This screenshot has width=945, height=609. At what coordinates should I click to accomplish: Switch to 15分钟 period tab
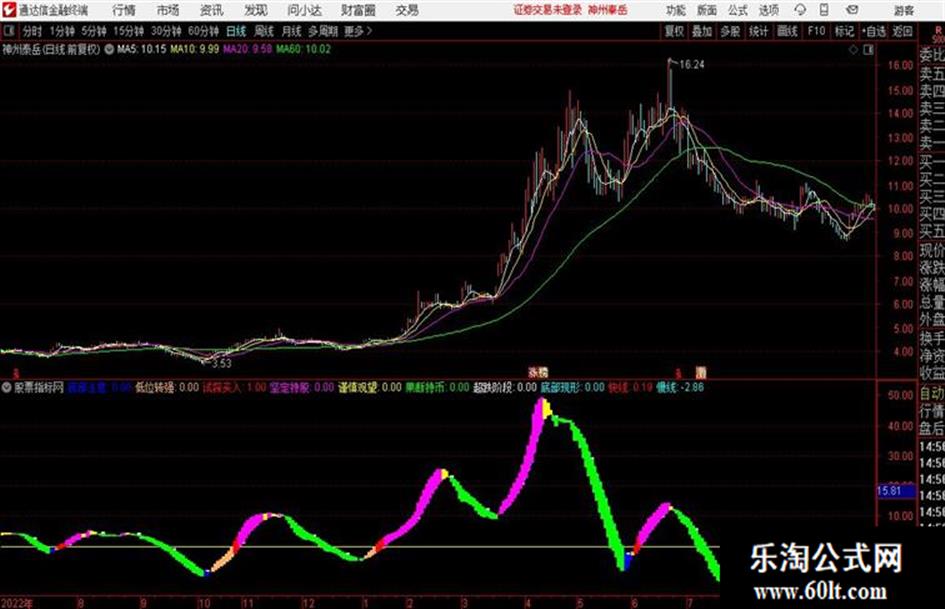point(128,31)
